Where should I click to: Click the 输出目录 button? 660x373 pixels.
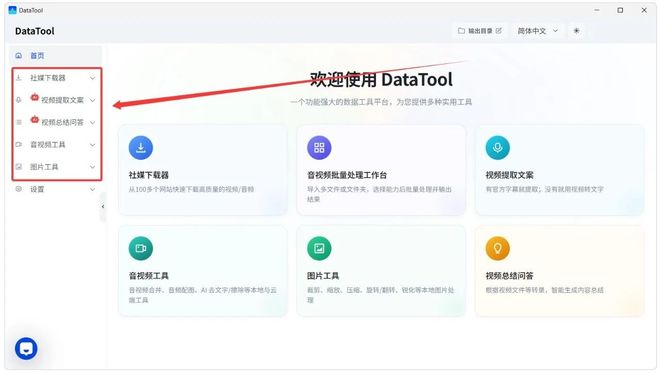(x=480, y=31)
